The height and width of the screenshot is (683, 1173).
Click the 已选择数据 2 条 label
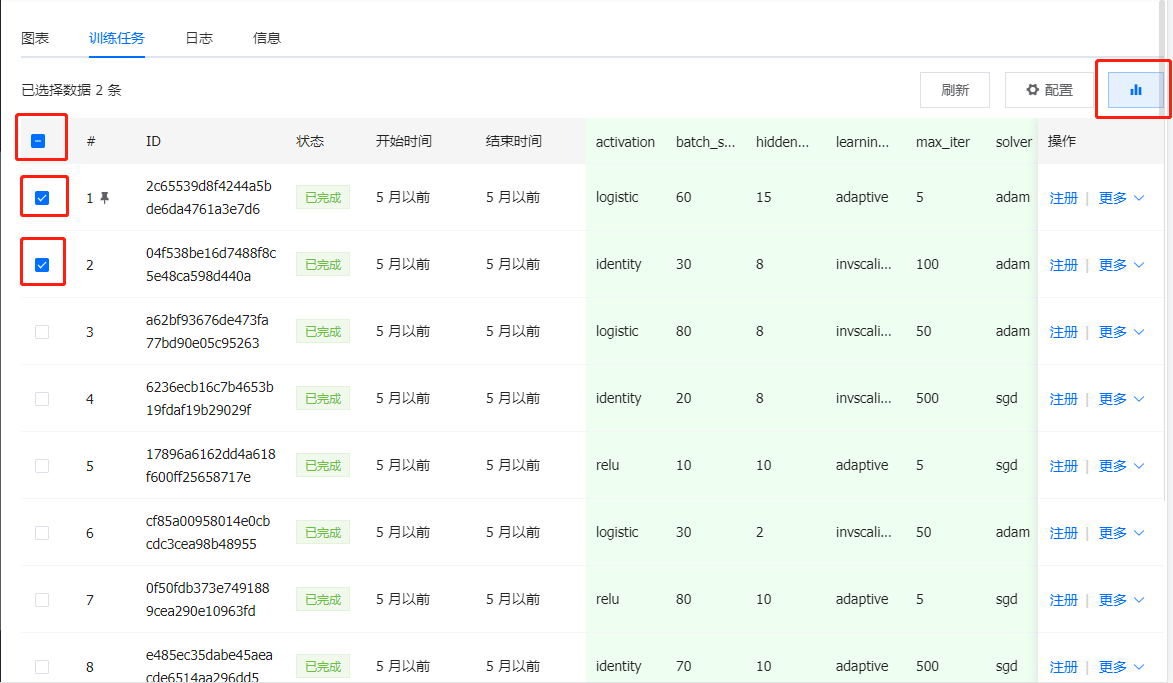(71, 91)
